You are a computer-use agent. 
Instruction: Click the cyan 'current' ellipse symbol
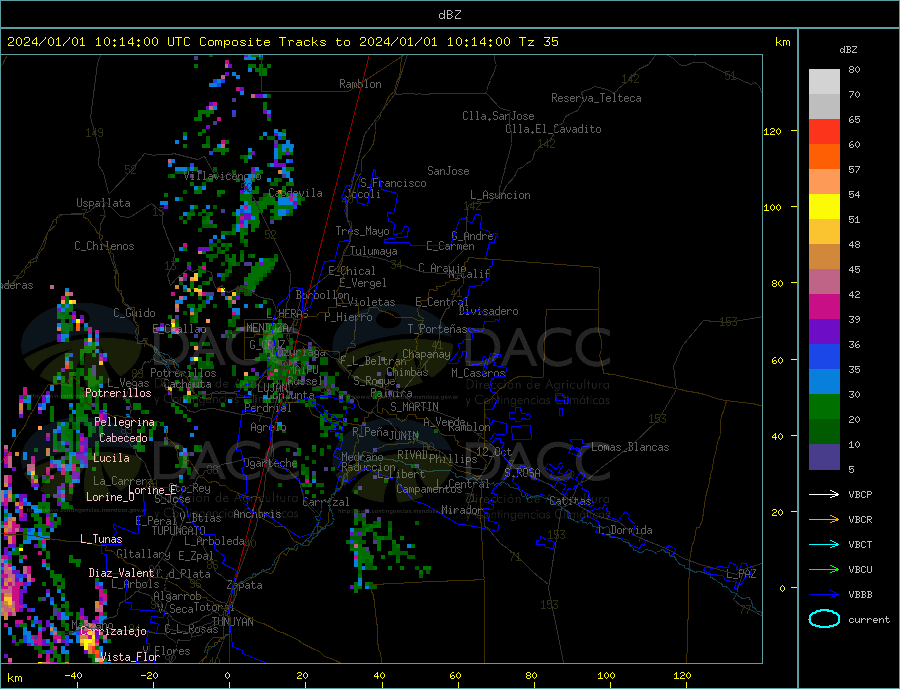(825, 619)
